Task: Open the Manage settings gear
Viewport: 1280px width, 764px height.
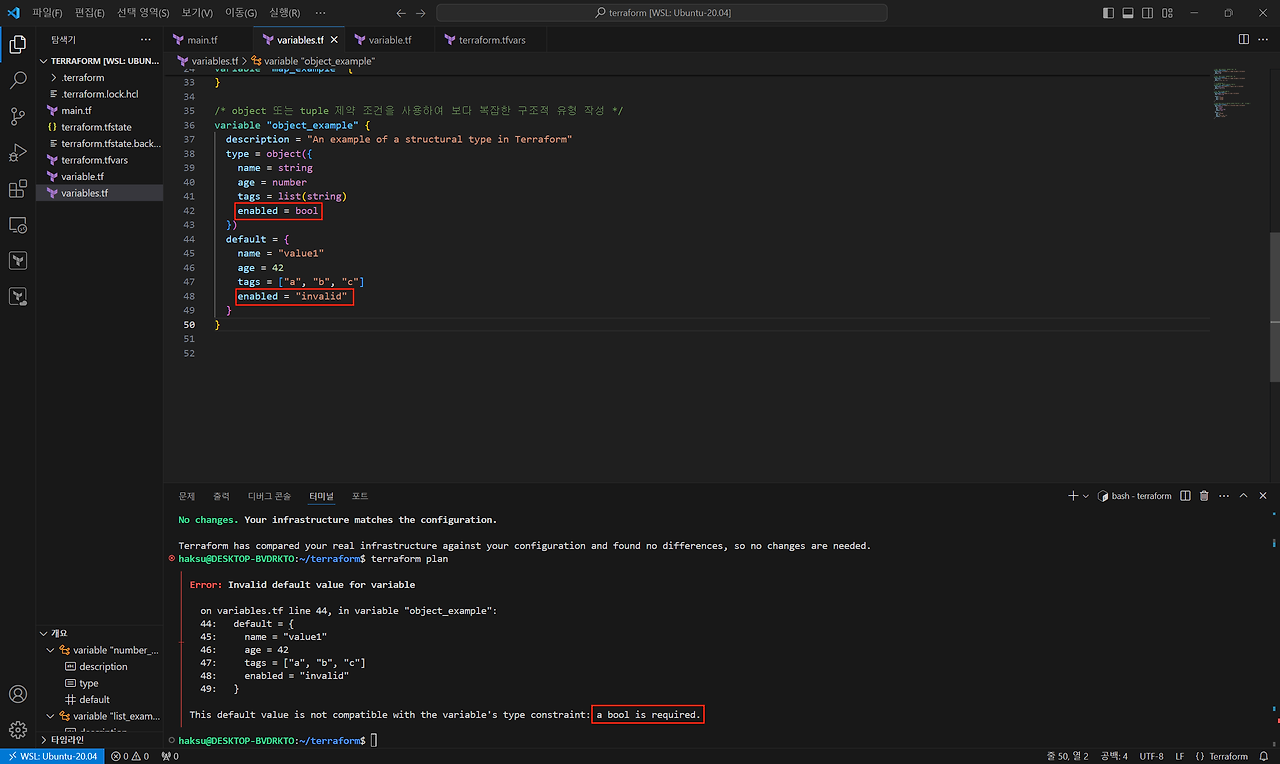Action: 17,730
